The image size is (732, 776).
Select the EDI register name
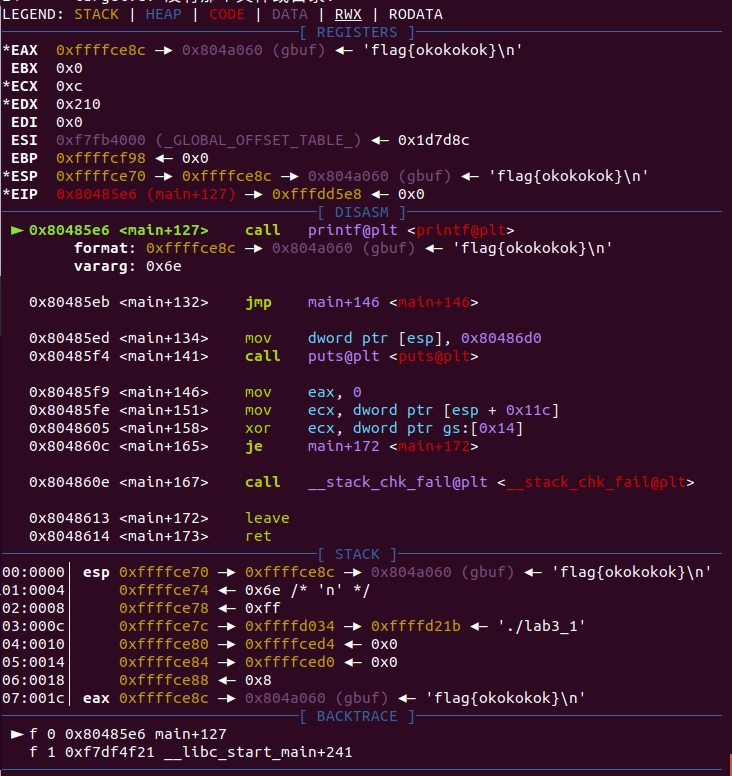coord(24,122)
